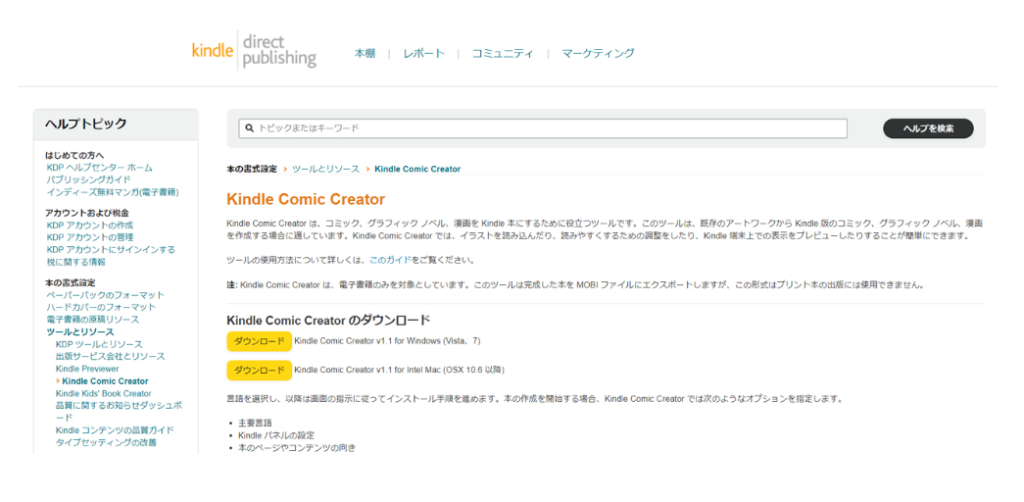Viewport: 1024px width, 502px height.
Task: Download Kindle Comic Creator for Windows
Action: [259, 341]
